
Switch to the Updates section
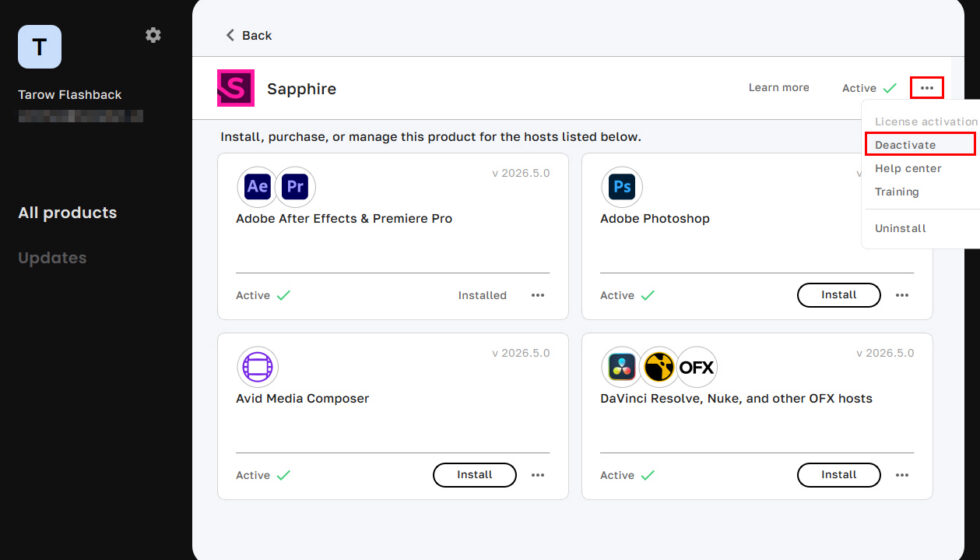[x=52, y=258]
